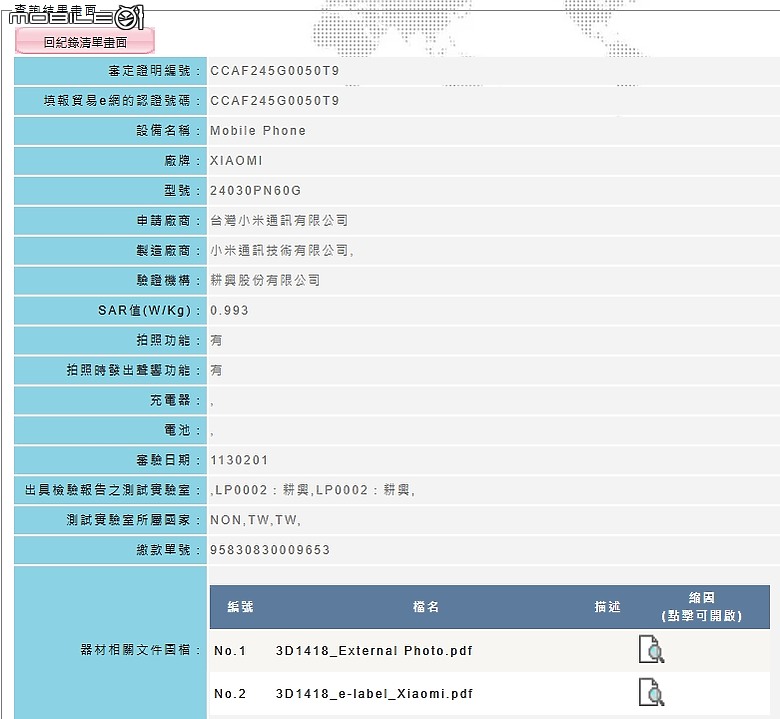The height and width of the screenshot is (719, 780).
Task: Click the 電池 label
Action: pyautogui.click(x=182, y=429)
